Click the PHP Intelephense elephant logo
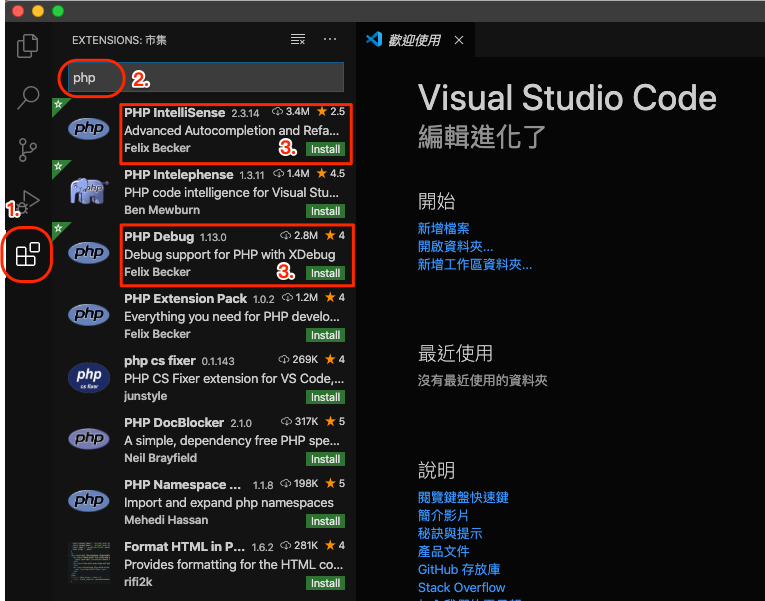The width and height of the screenshot is (765, 601). click(88, 191)
